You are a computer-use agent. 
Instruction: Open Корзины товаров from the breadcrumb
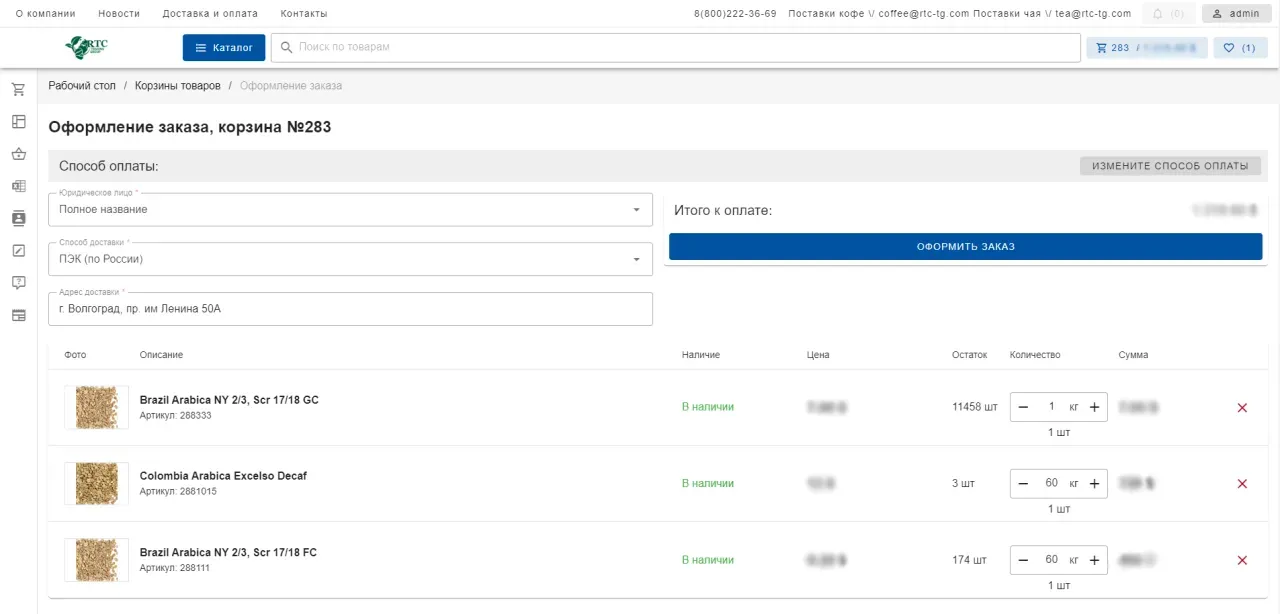[177, 85]
